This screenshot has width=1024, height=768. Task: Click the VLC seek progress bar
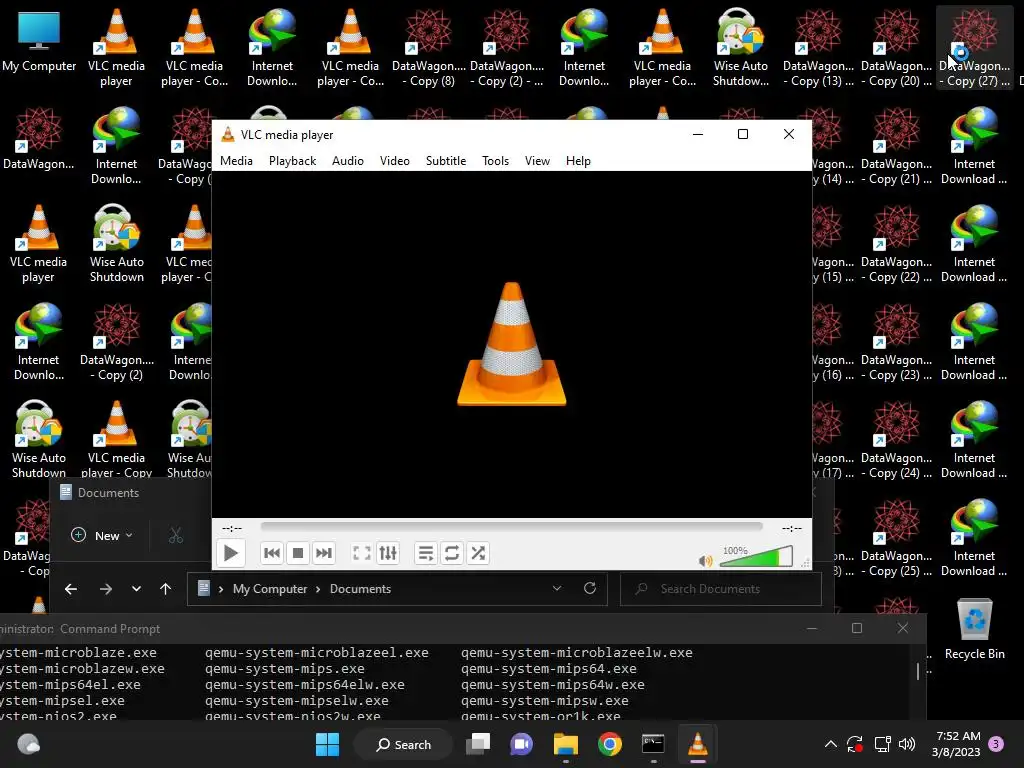[x=511, y=527]
